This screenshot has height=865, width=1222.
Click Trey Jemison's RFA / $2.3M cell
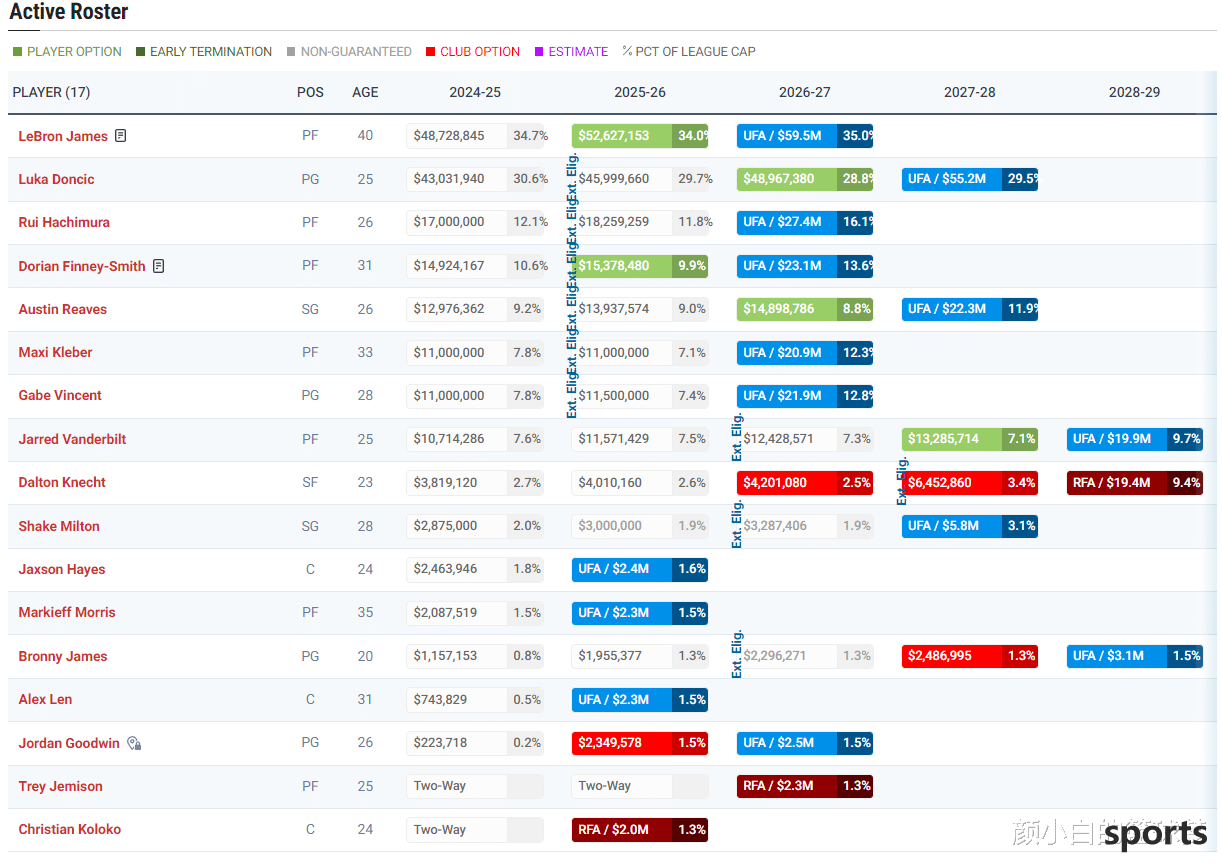[x=805, y=786]
